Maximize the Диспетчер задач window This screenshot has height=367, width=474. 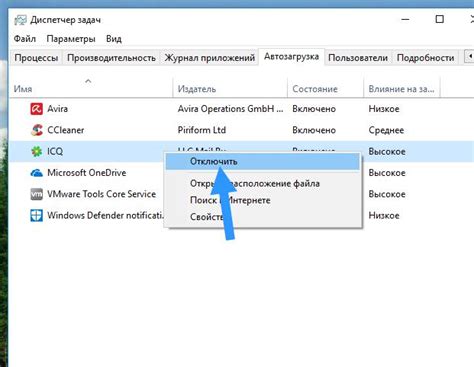tap(440, 19)
